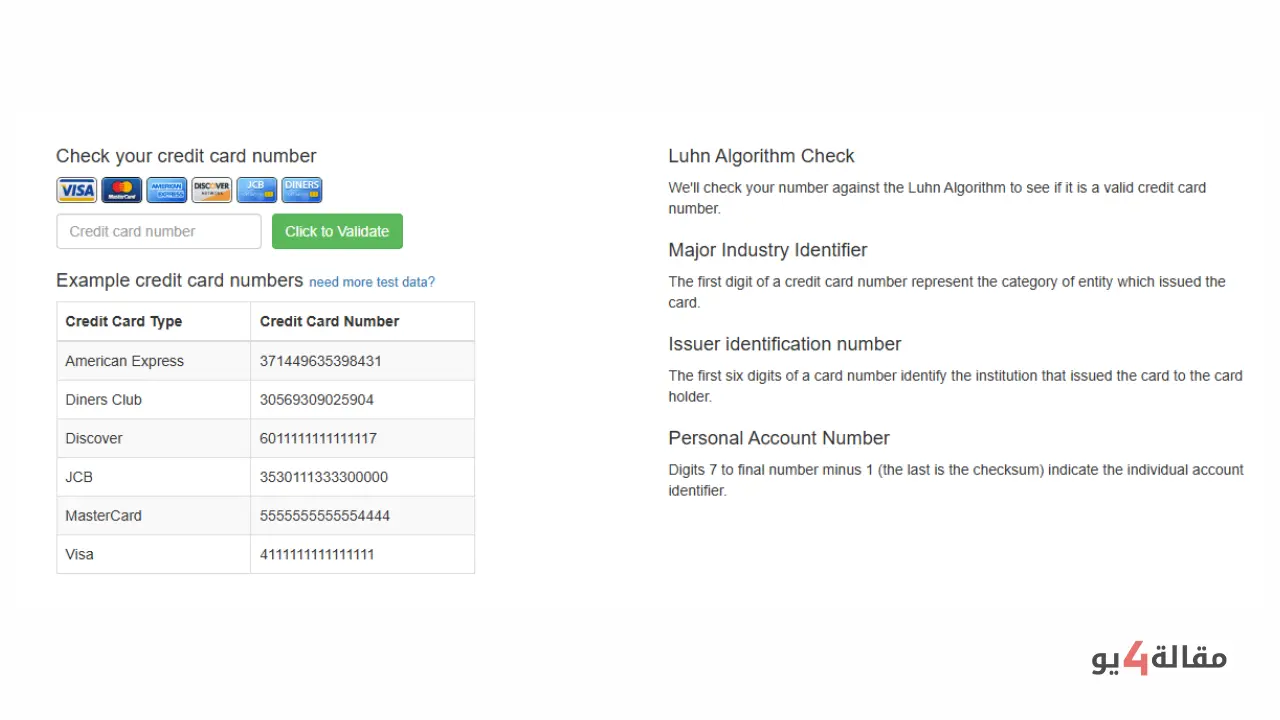The image size is (1280, 720).
Task: Click the Visa number 4111111111111111
Action: point(316,554)
